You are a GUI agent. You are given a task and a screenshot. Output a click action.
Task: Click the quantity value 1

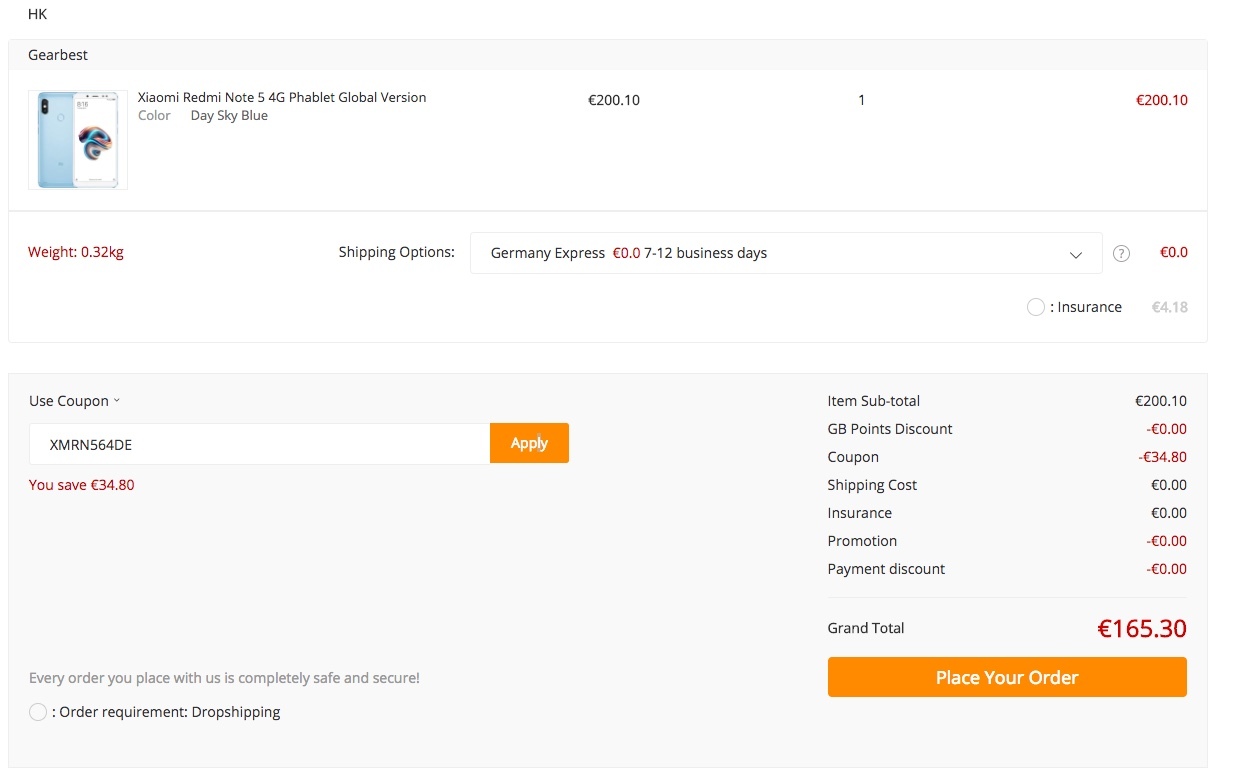tap(861, 100)
